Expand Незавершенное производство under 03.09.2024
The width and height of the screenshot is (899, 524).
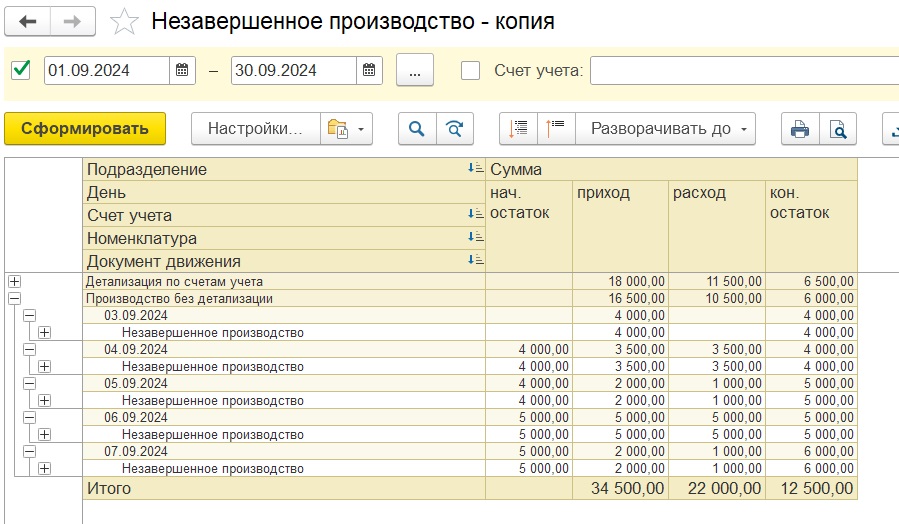44,333
